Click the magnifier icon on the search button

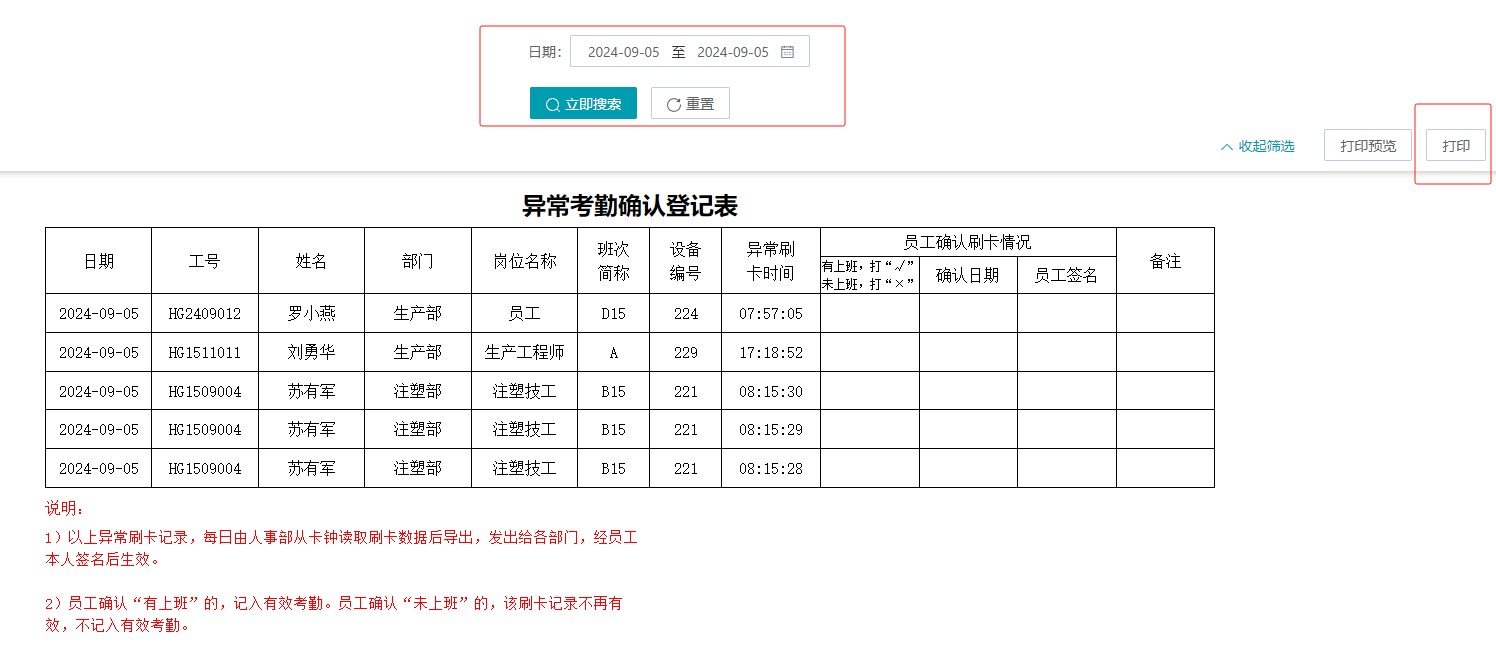pyautogui.click(x=553, y=103)
